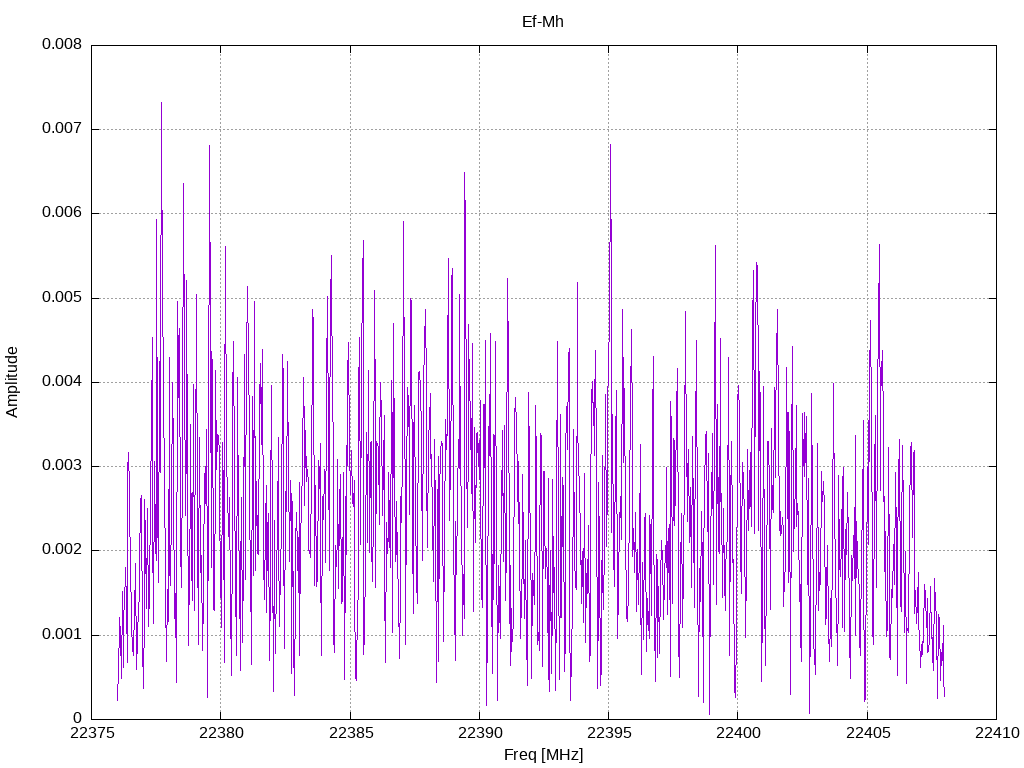Click the x-axis tick label 22375
The width and height of the screenshot is (1024, 768).
click(x=91, y=733)
